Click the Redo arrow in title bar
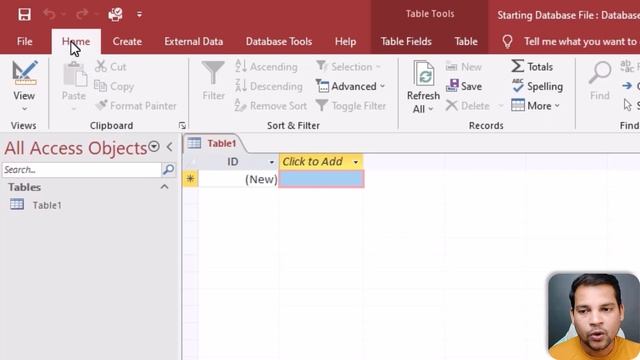Screen dimensions: 640x360 82,14
